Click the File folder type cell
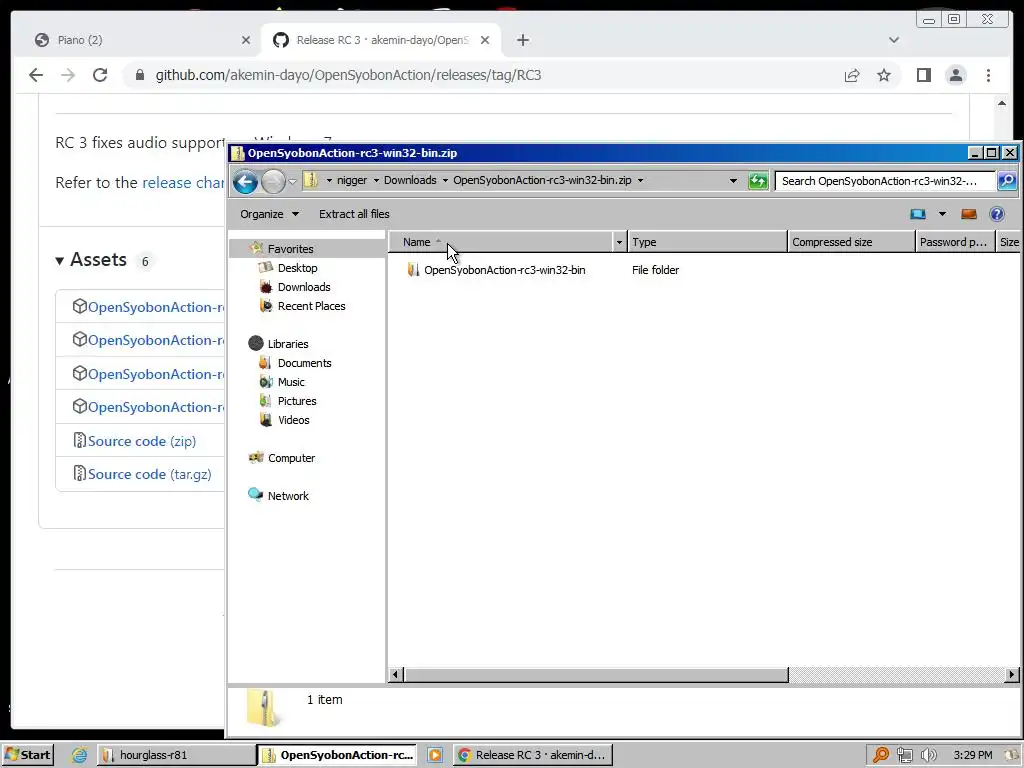Image resolution: width=1024 pixels, height=768 pixels. (655, 270)
